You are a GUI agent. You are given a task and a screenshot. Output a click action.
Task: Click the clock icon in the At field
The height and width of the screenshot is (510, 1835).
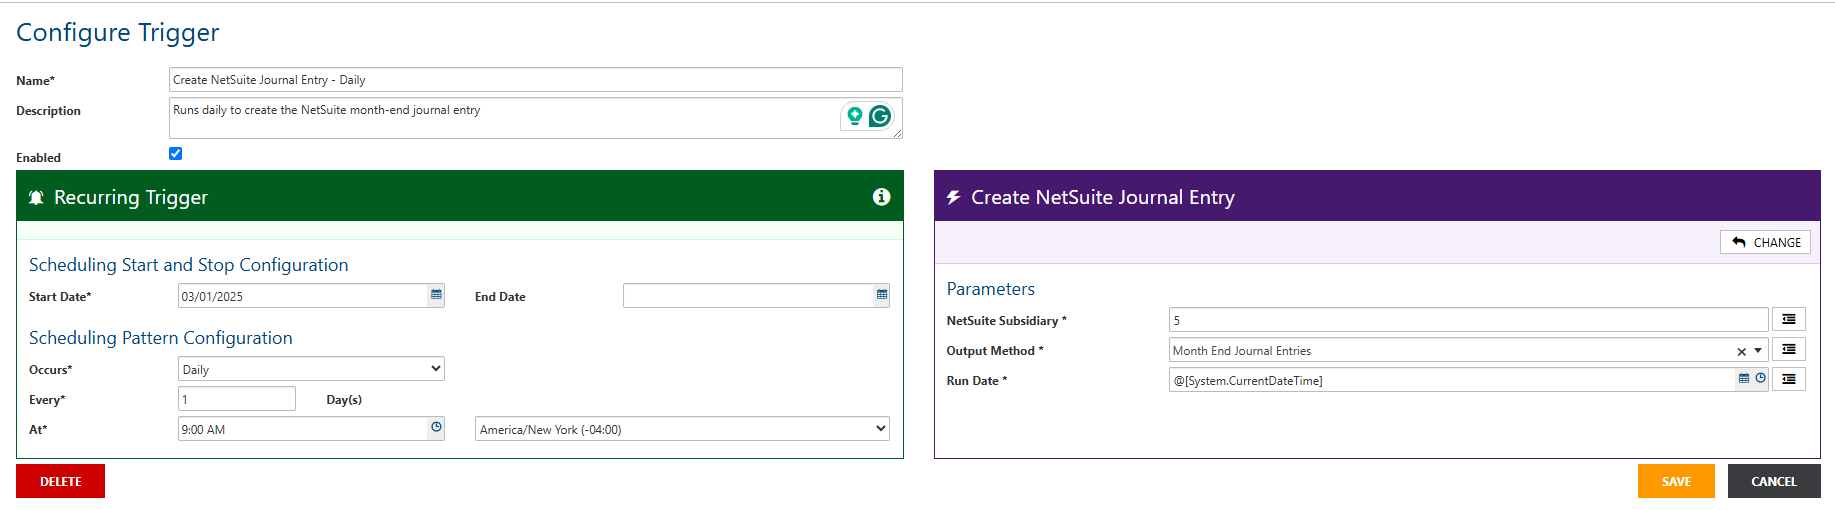coord(436,428)
